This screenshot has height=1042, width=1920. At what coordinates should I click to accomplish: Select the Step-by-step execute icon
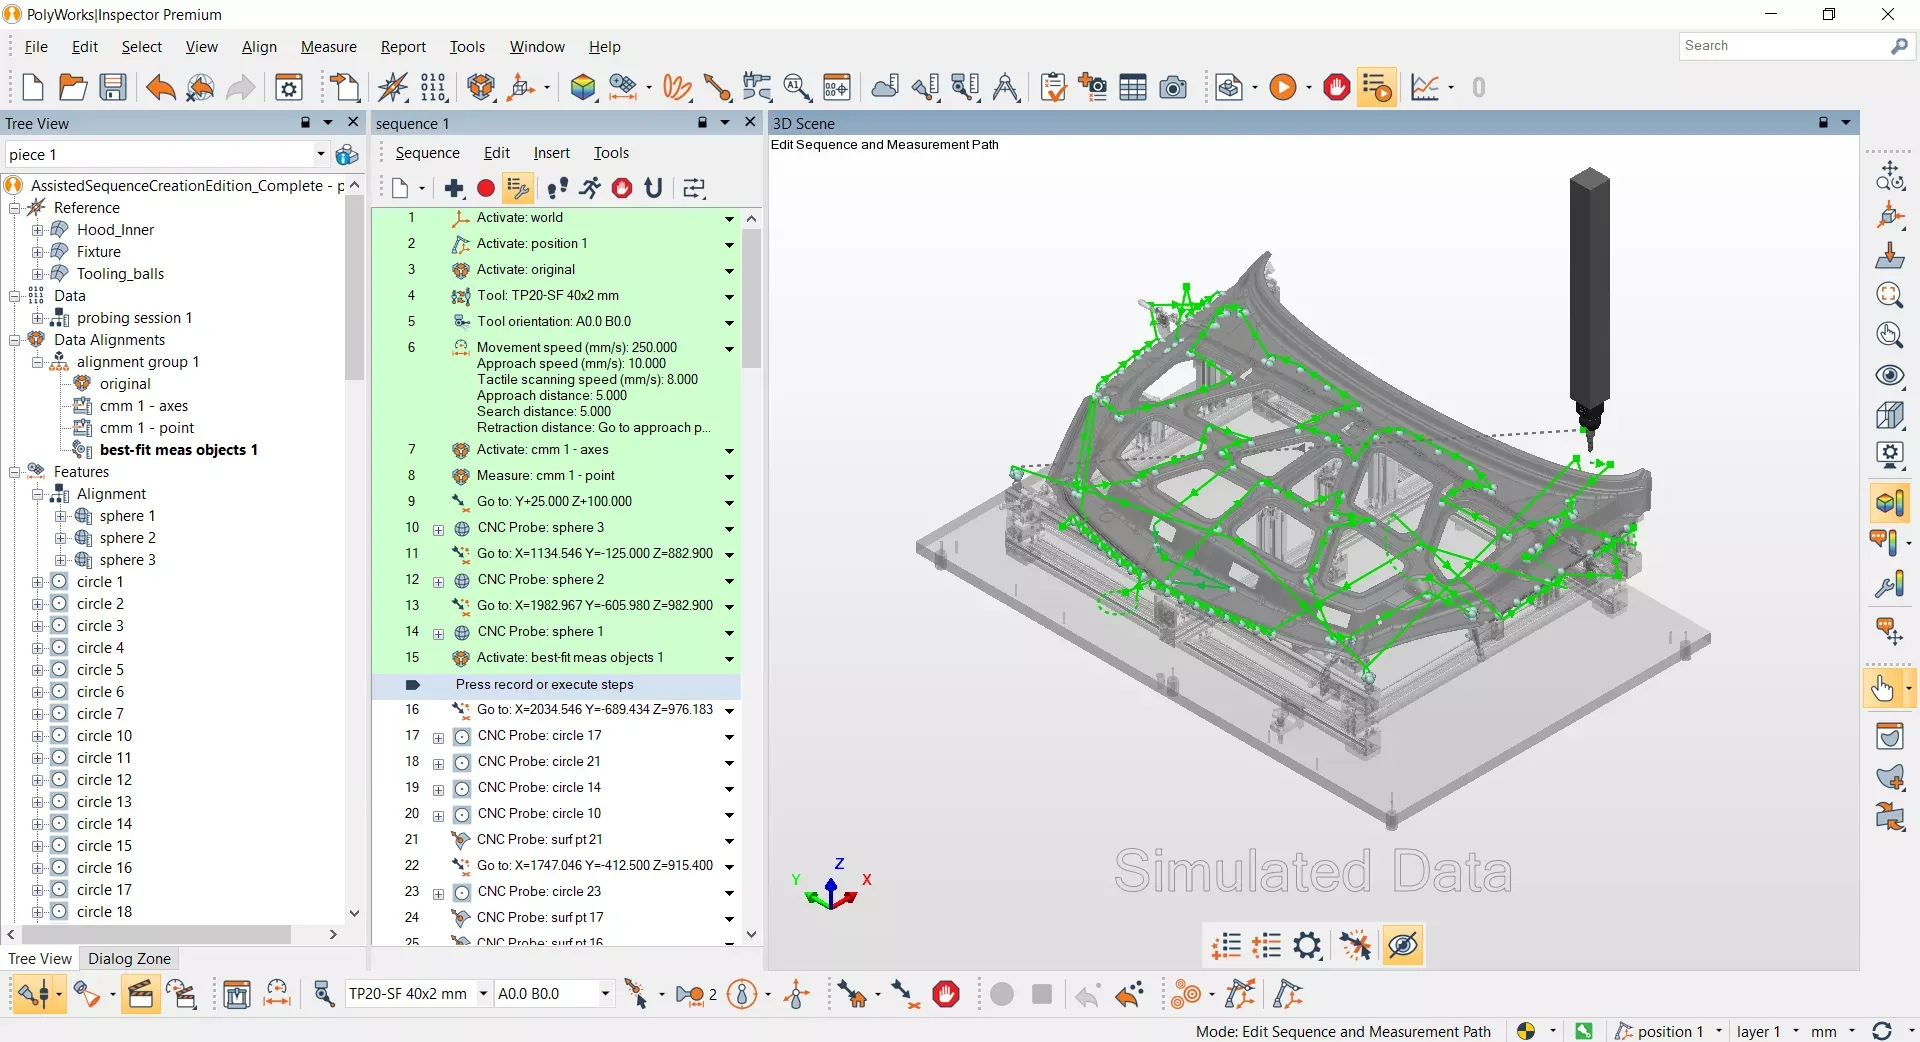(556, 188)
